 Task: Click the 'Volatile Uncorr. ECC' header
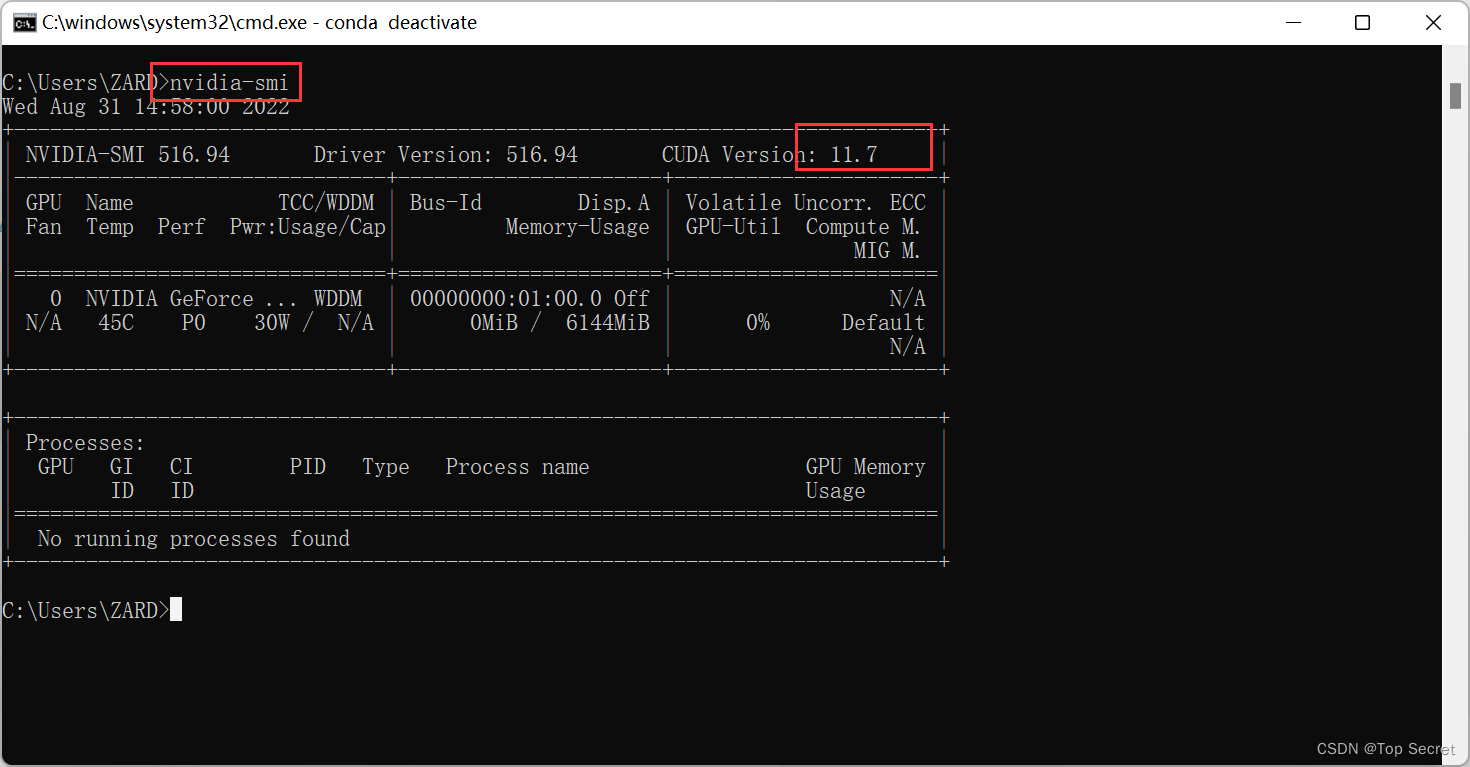(806, 203)
